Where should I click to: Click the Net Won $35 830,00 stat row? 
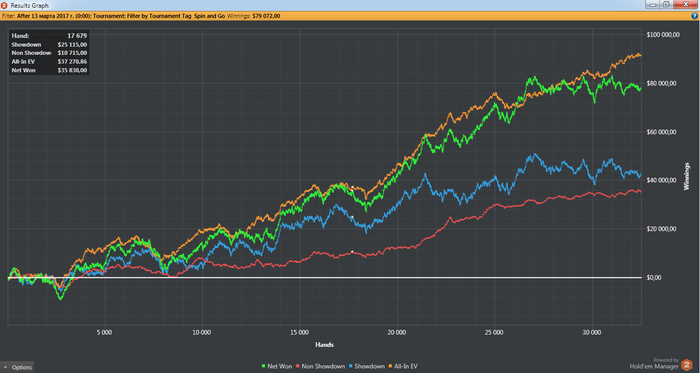[49, 70]
